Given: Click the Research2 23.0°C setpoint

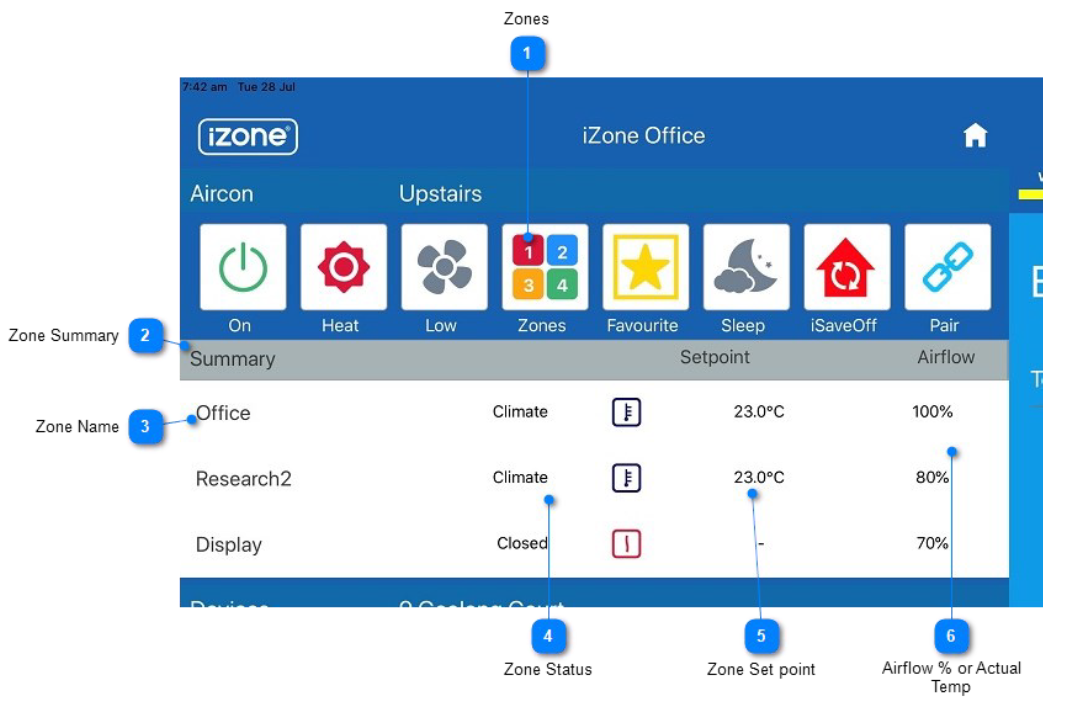Looking at the screenshot, I should [x=759, y=478].
